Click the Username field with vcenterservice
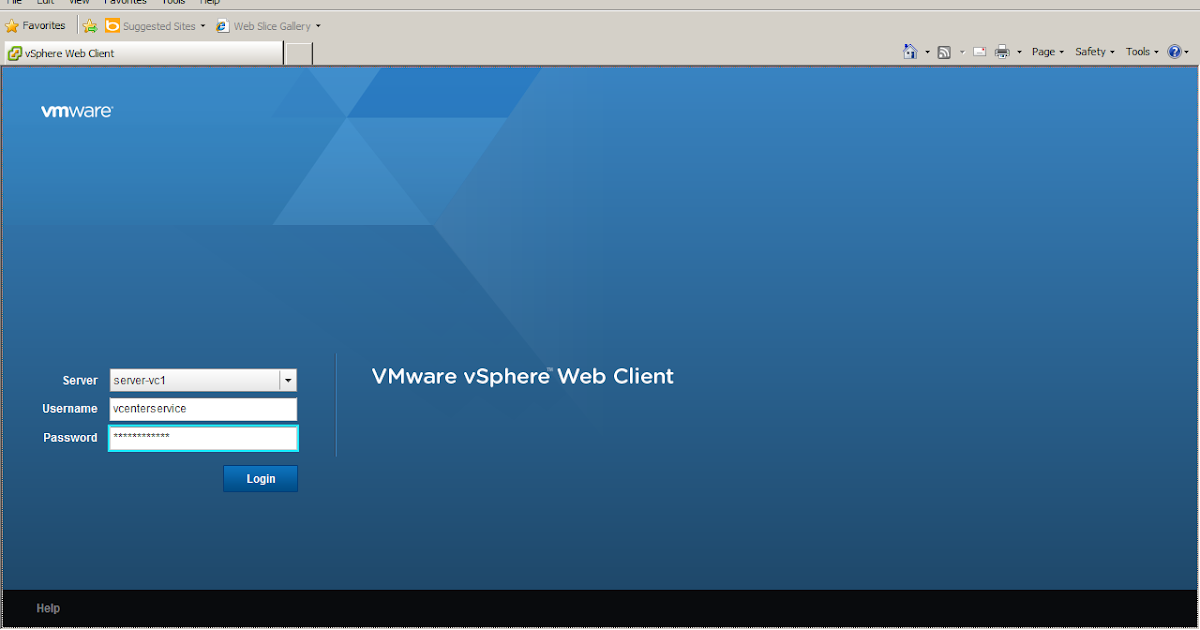 (x=203, y=409)
